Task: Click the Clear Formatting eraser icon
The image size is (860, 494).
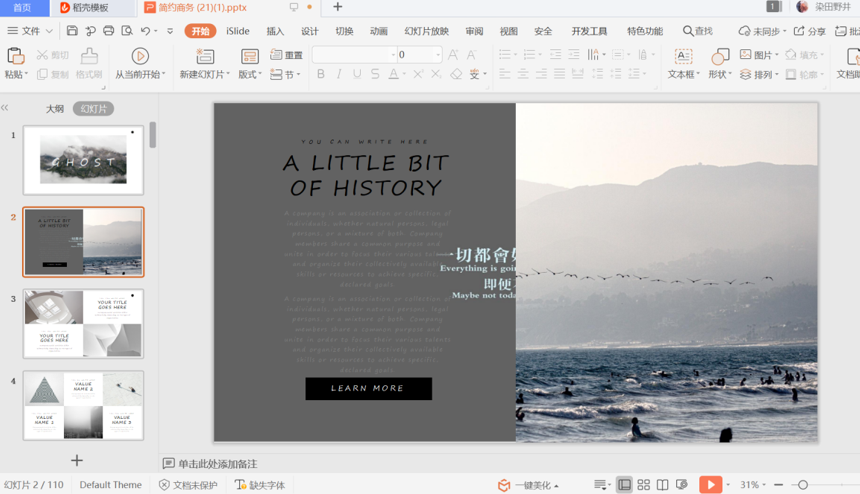Action: pos(456,74)
